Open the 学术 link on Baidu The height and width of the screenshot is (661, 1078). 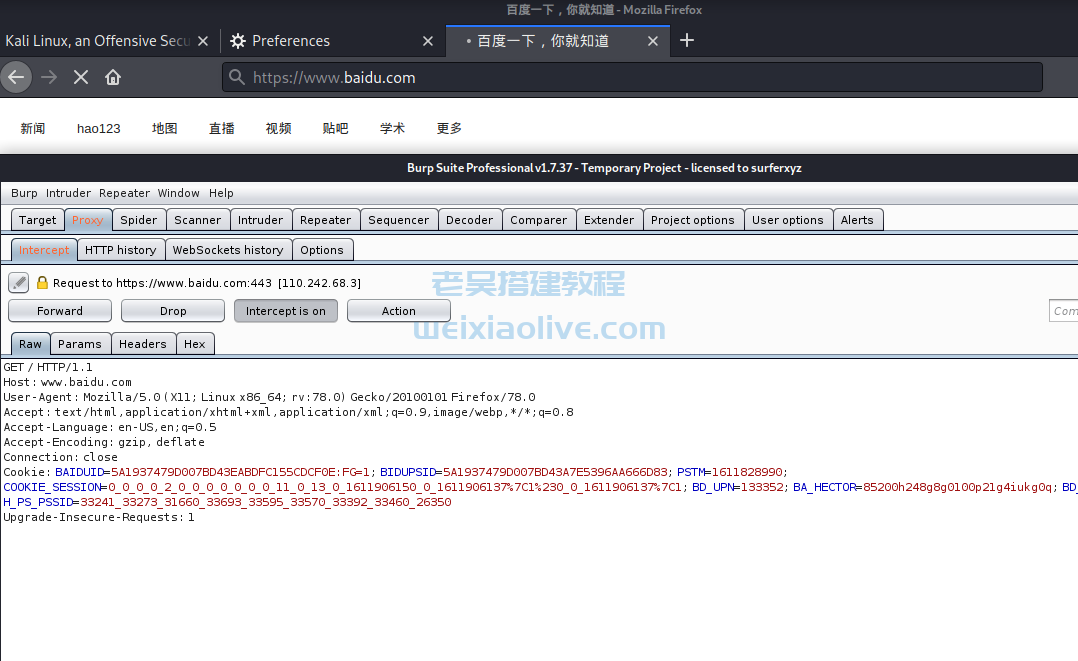coord(393,129)
